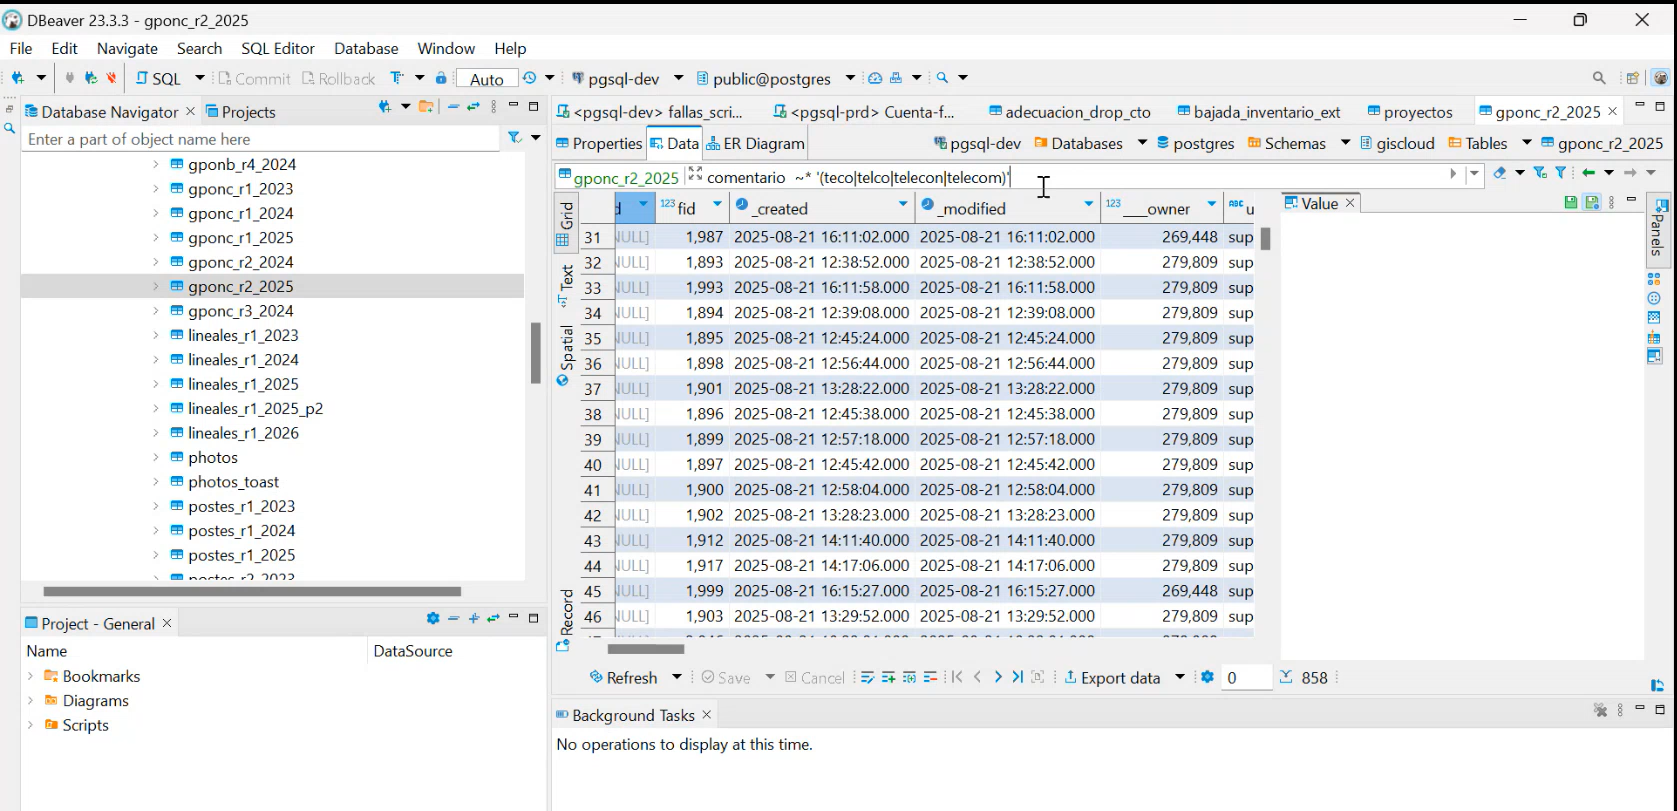Open the Export data dropdown arrow

[x=1179, y=677]
